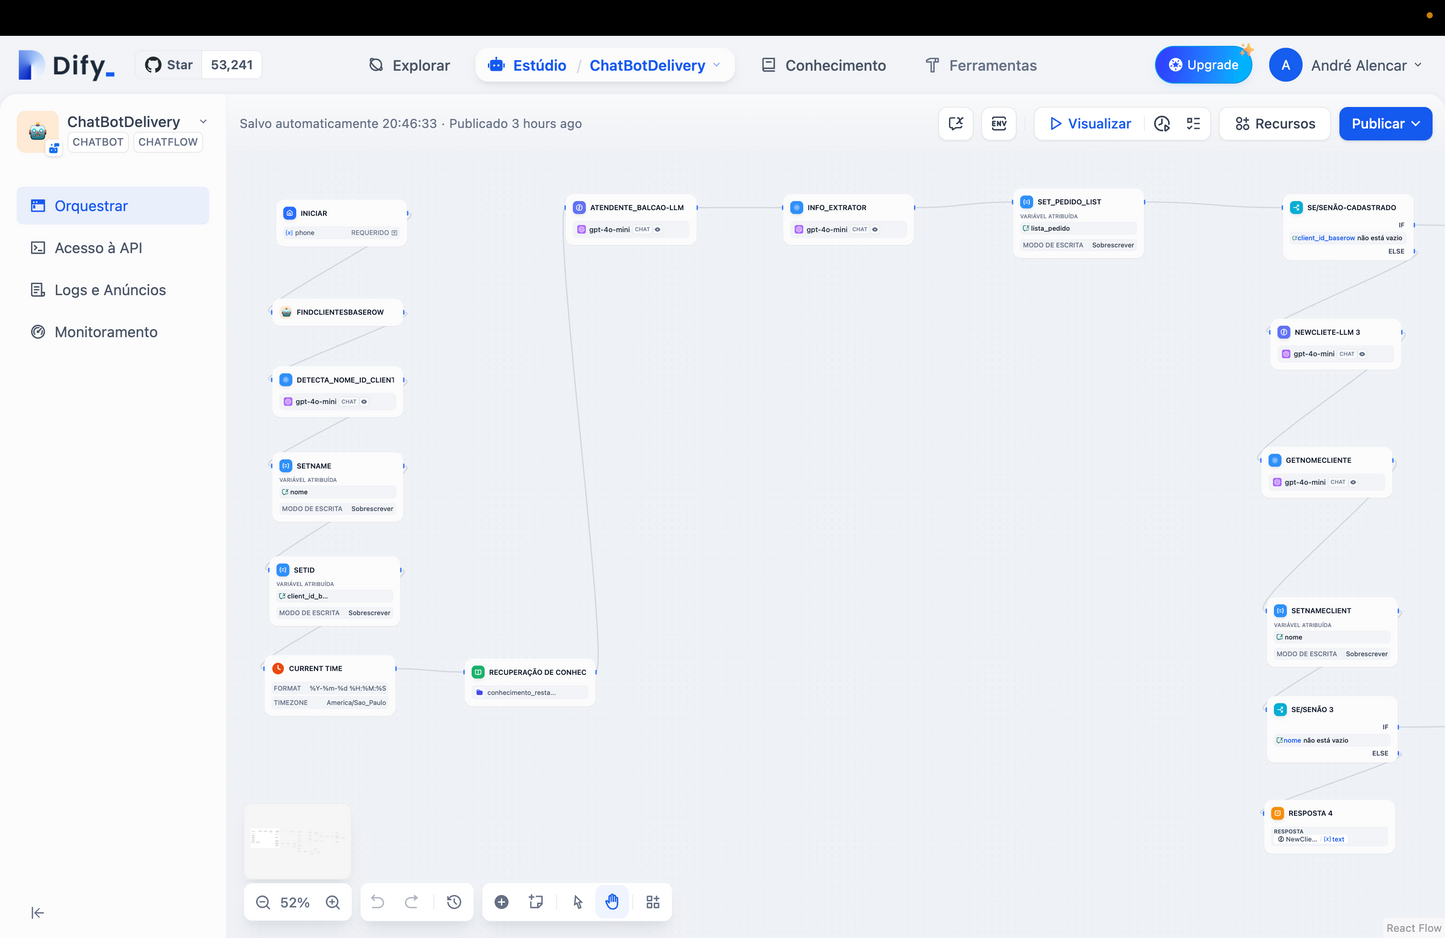Click the avatar with letter A
The width and height of the screenshot is (1445, 938).
(x=1286, y=65)
